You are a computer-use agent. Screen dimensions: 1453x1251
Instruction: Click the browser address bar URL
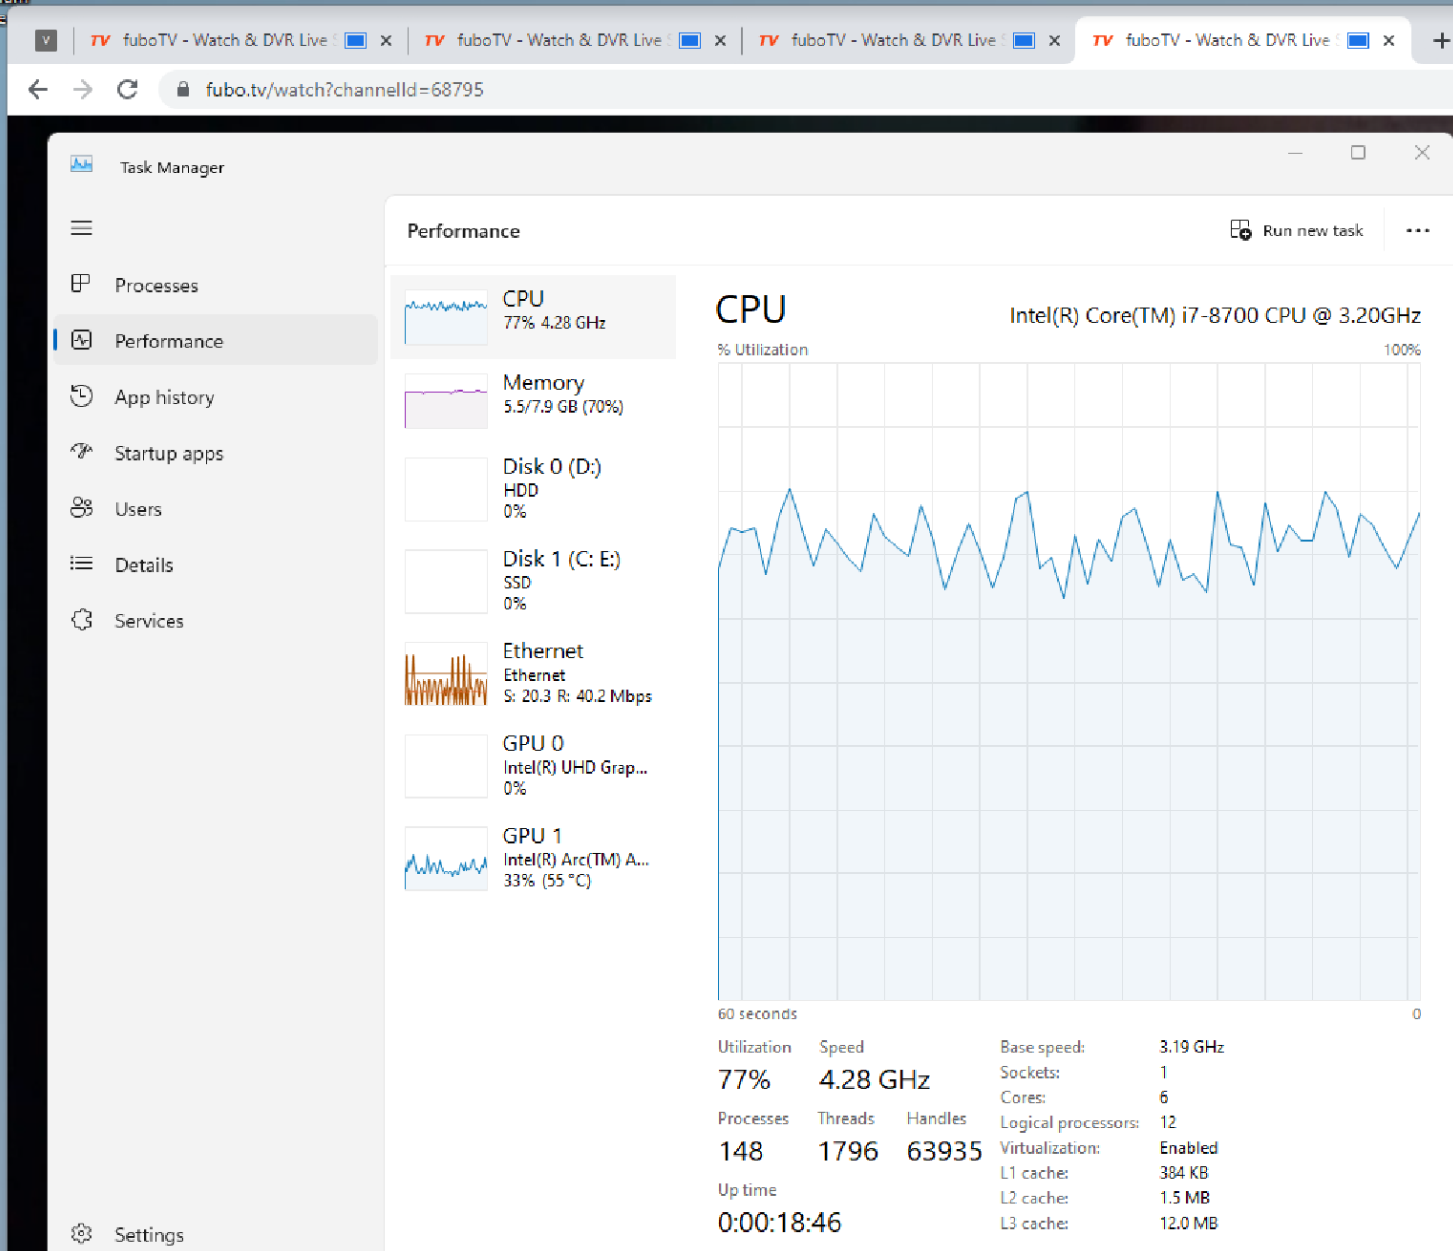coord(345,90)
